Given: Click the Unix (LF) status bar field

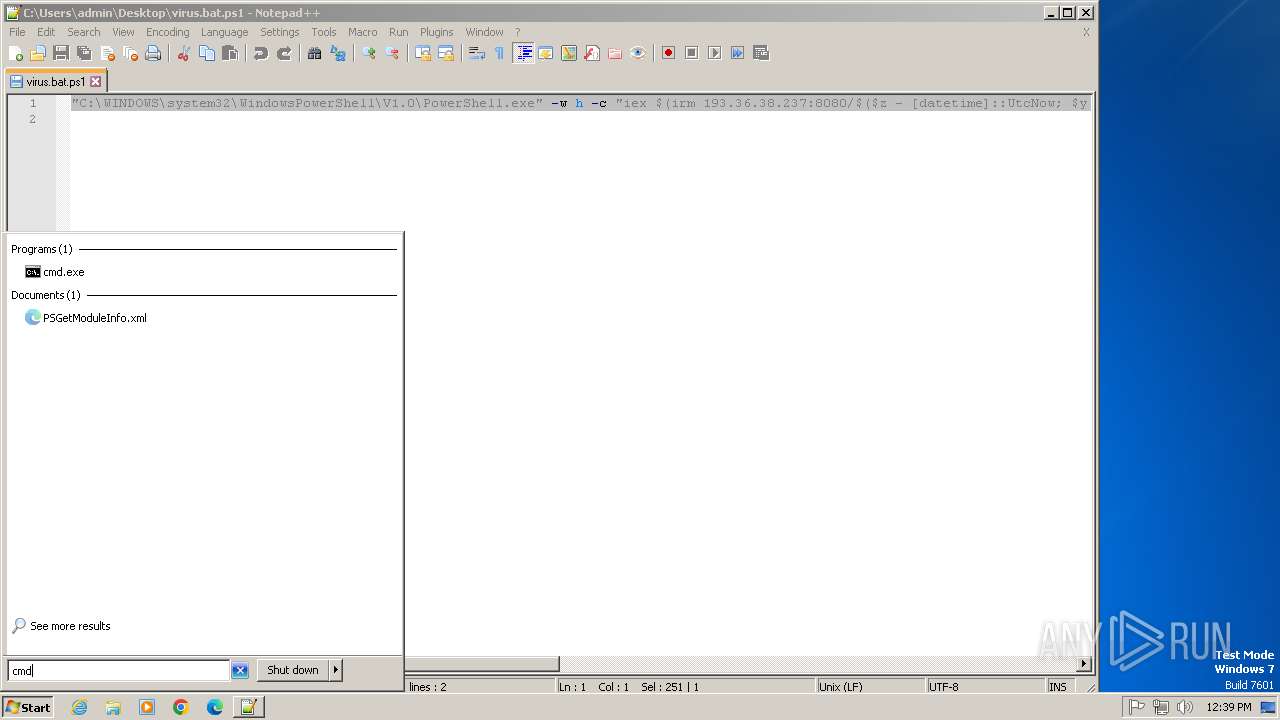Looking at the screenshot, I should click(869, 687).
